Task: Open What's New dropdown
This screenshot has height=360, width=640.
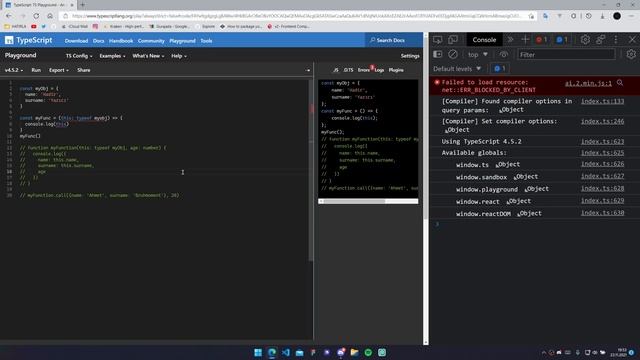Action: point(148,56)
